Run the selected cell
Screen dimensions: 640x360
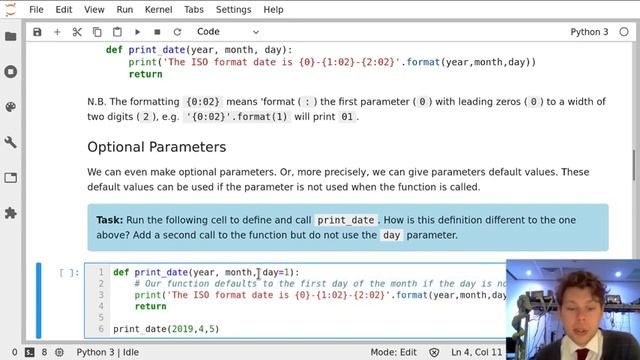click(137, 32)
